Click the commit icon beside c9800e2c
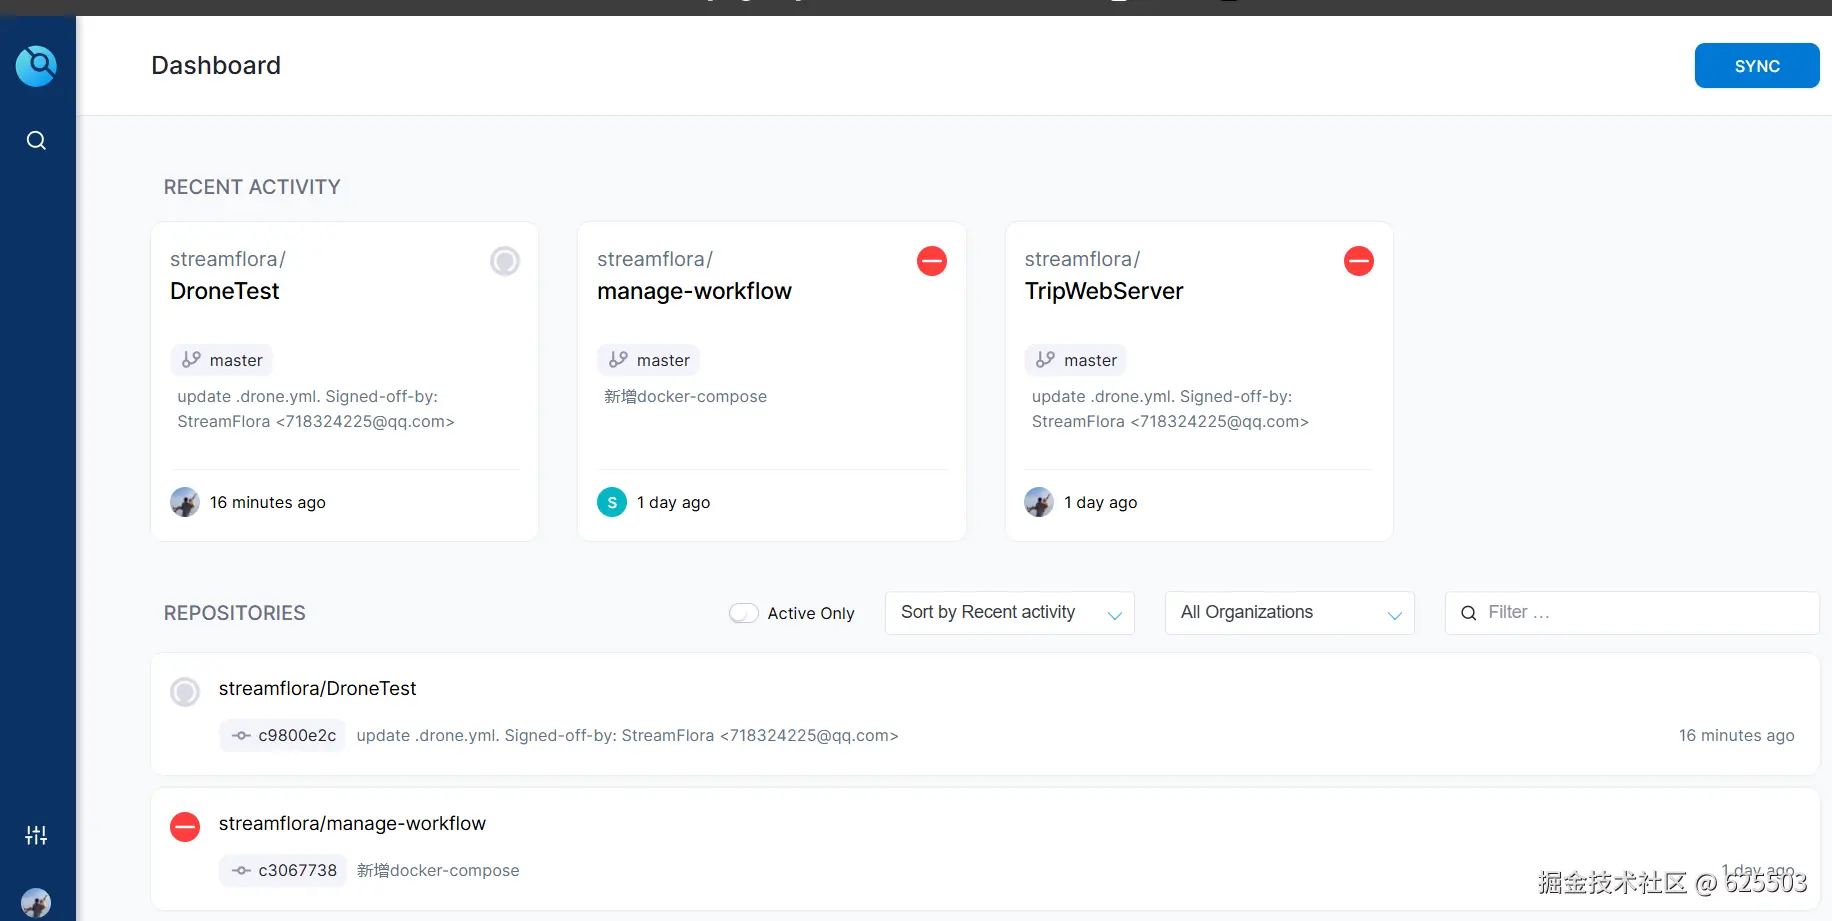1832x921 pixels. tap(241, 735)
